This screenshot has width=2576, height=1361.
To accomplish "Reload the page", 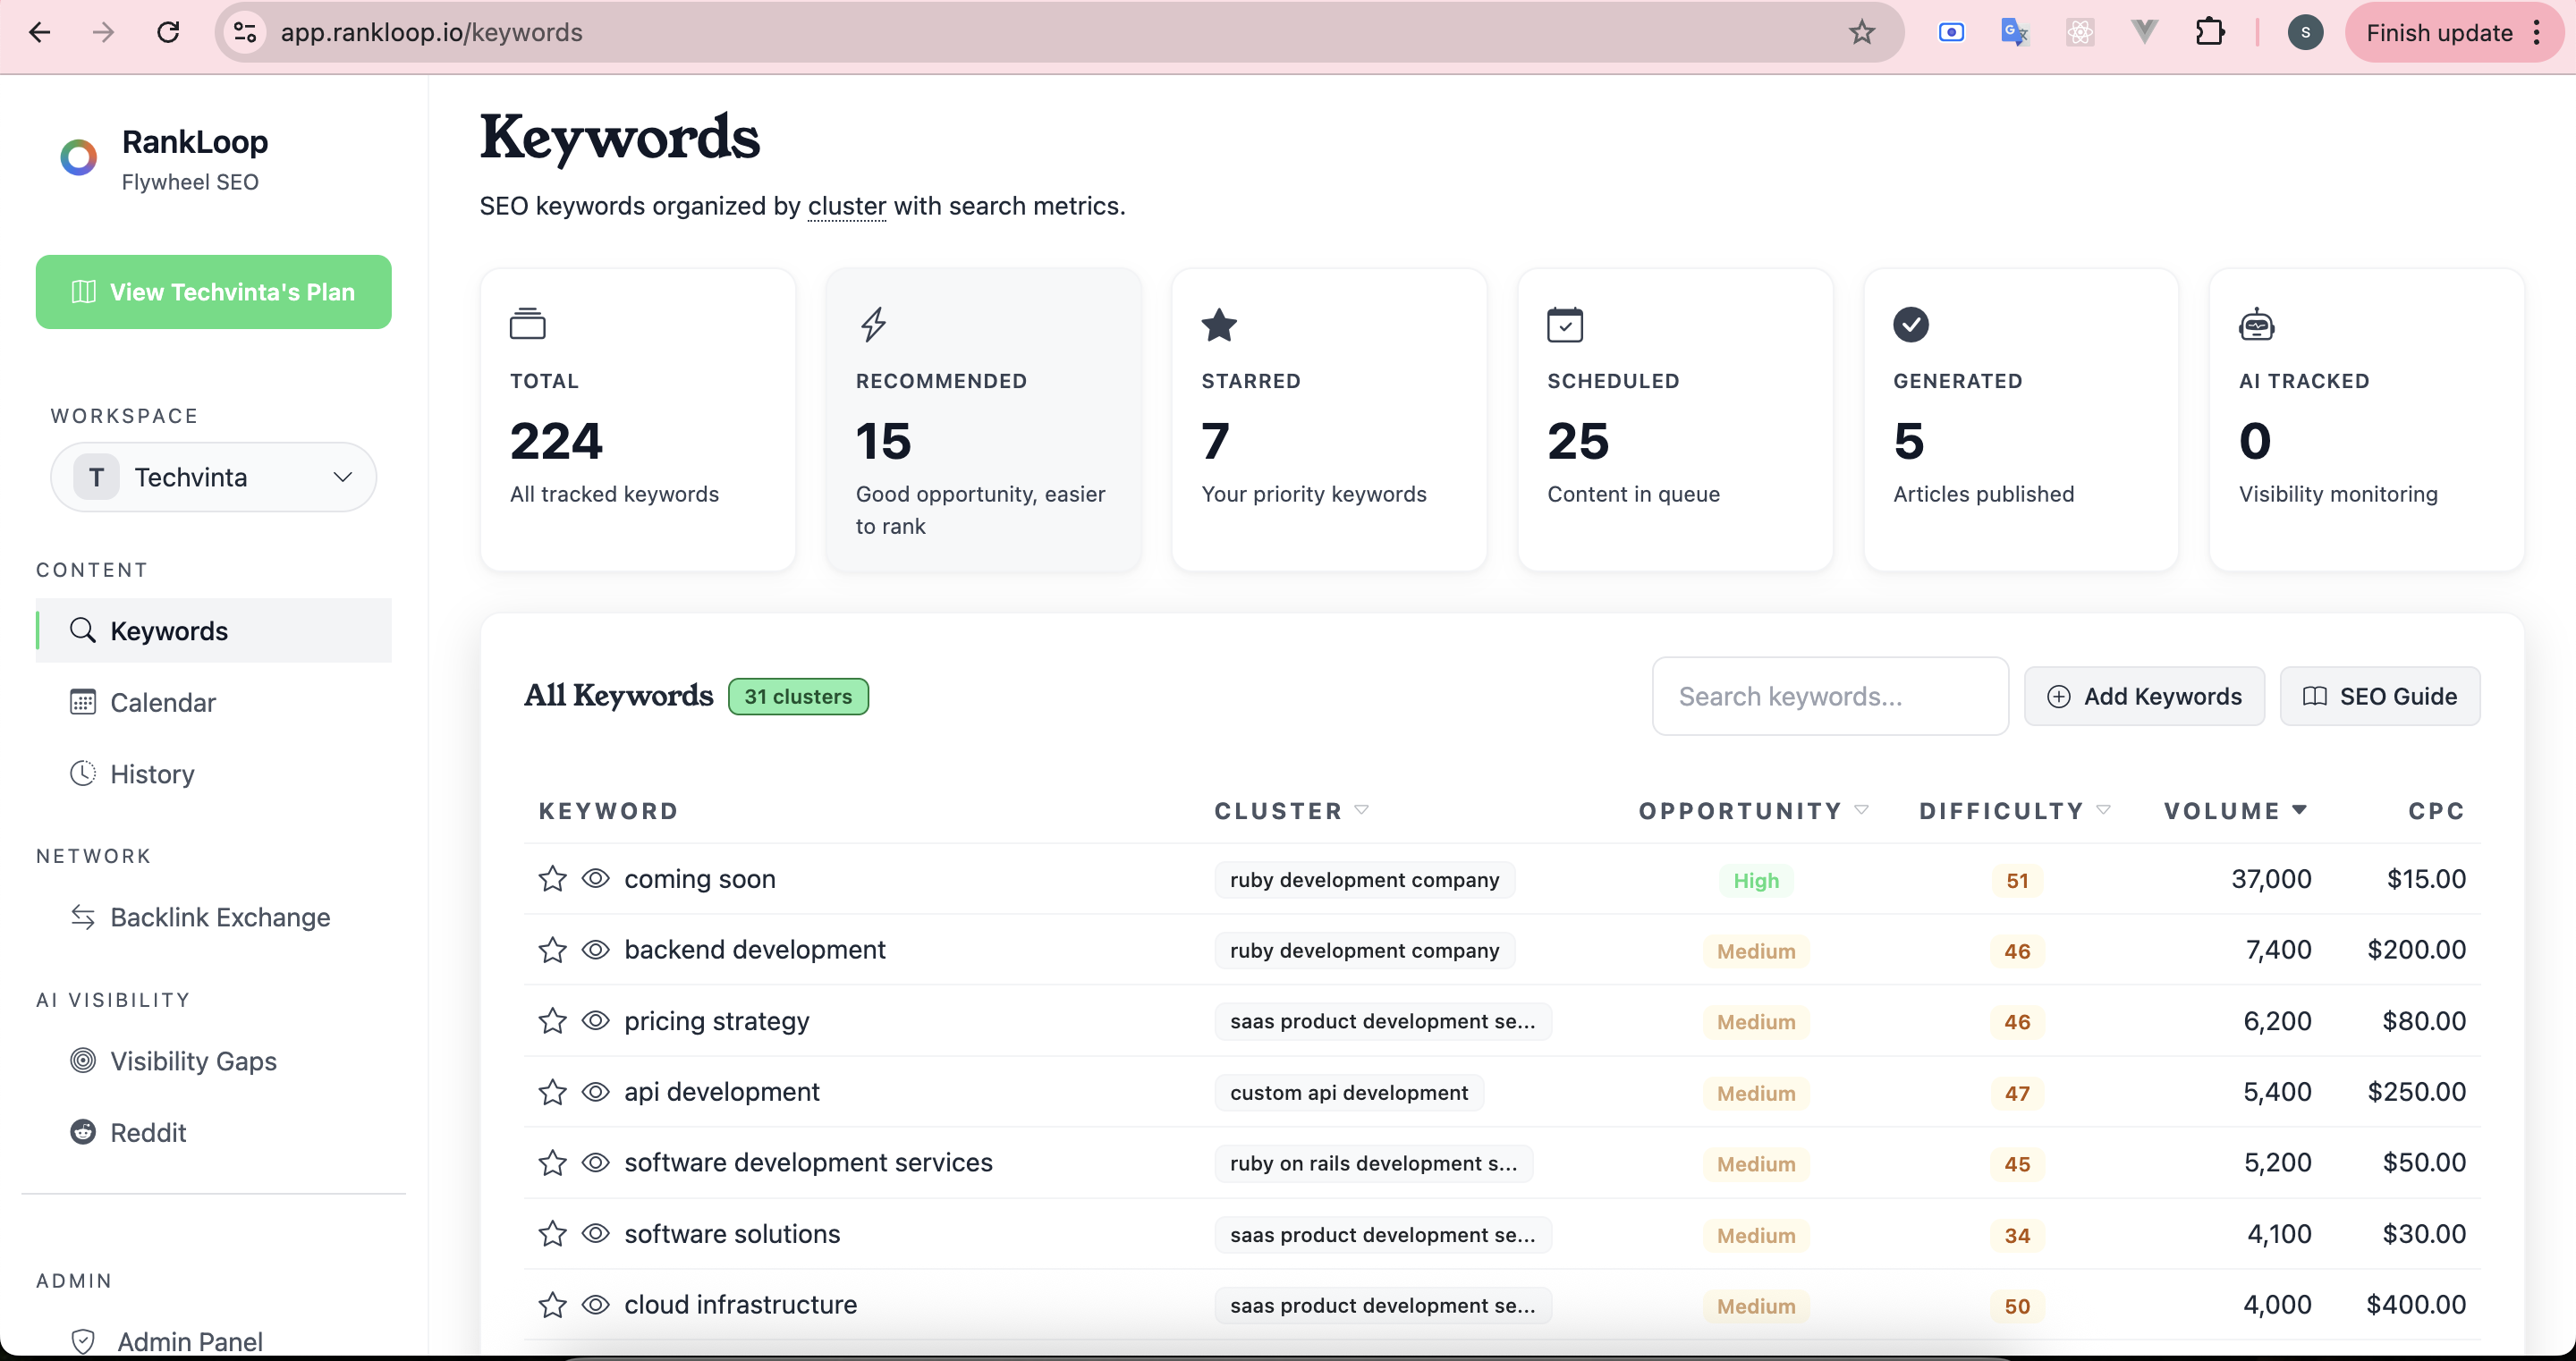I will 168,33.
